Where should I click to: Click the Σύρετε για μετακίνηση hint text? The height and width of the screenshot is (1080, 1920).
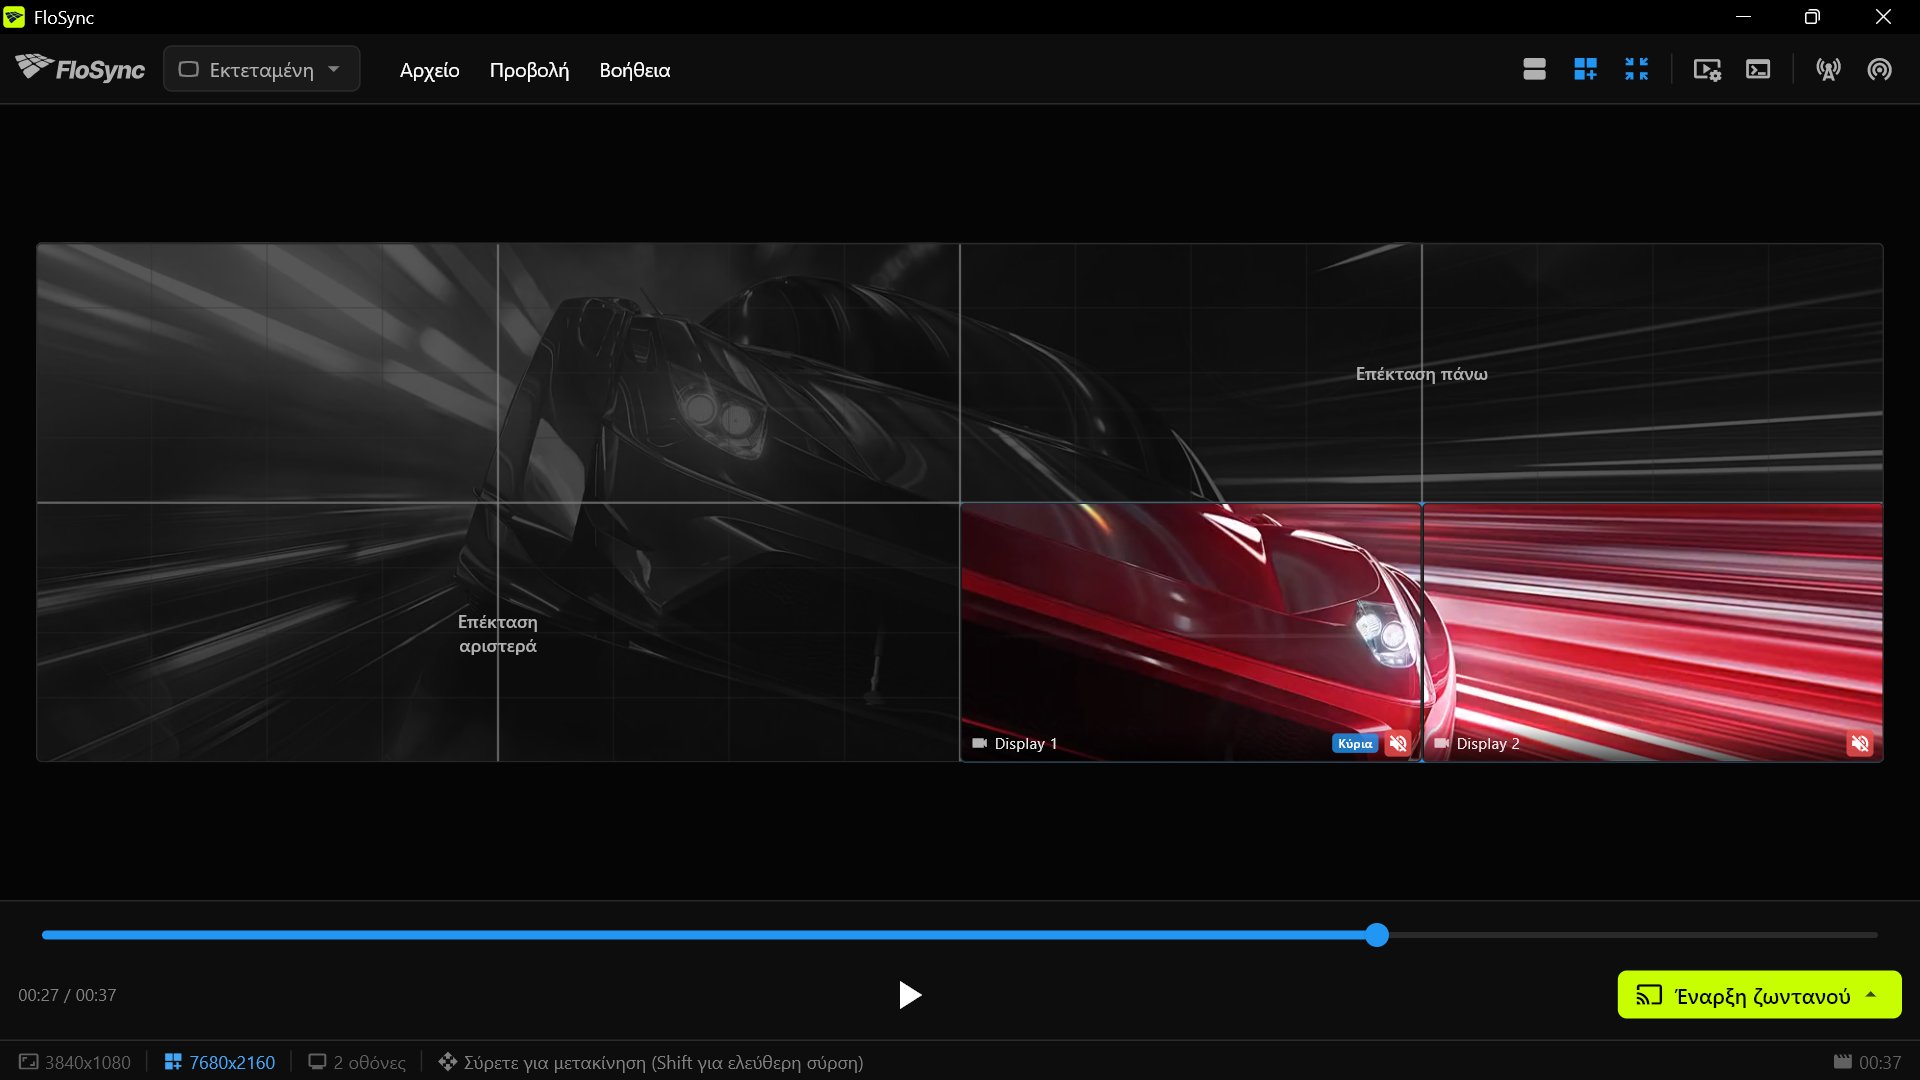pyautogui.click(x=663, y=1062)
